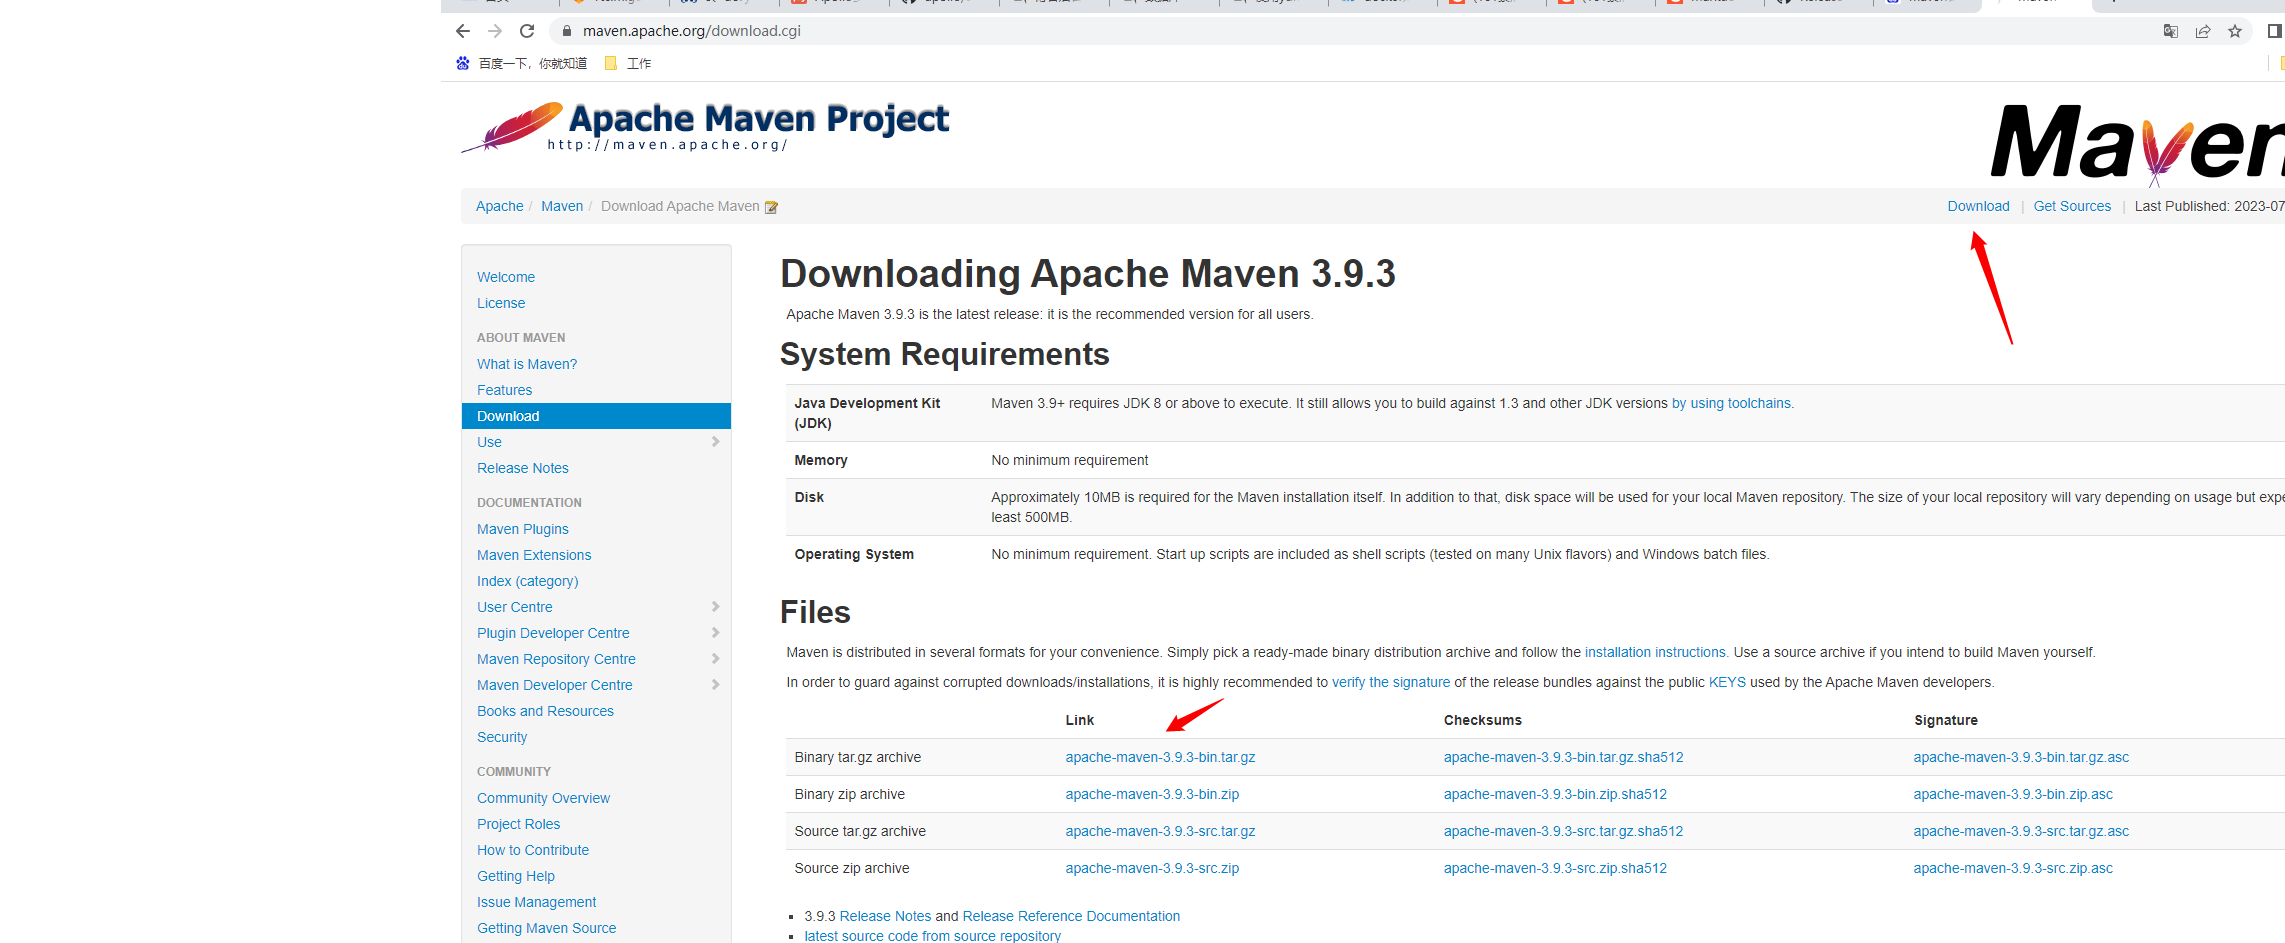The height and width of the screenshot is (943, 2285).
Task: Click the share page icon
Action: click(x=2203, y=31)
